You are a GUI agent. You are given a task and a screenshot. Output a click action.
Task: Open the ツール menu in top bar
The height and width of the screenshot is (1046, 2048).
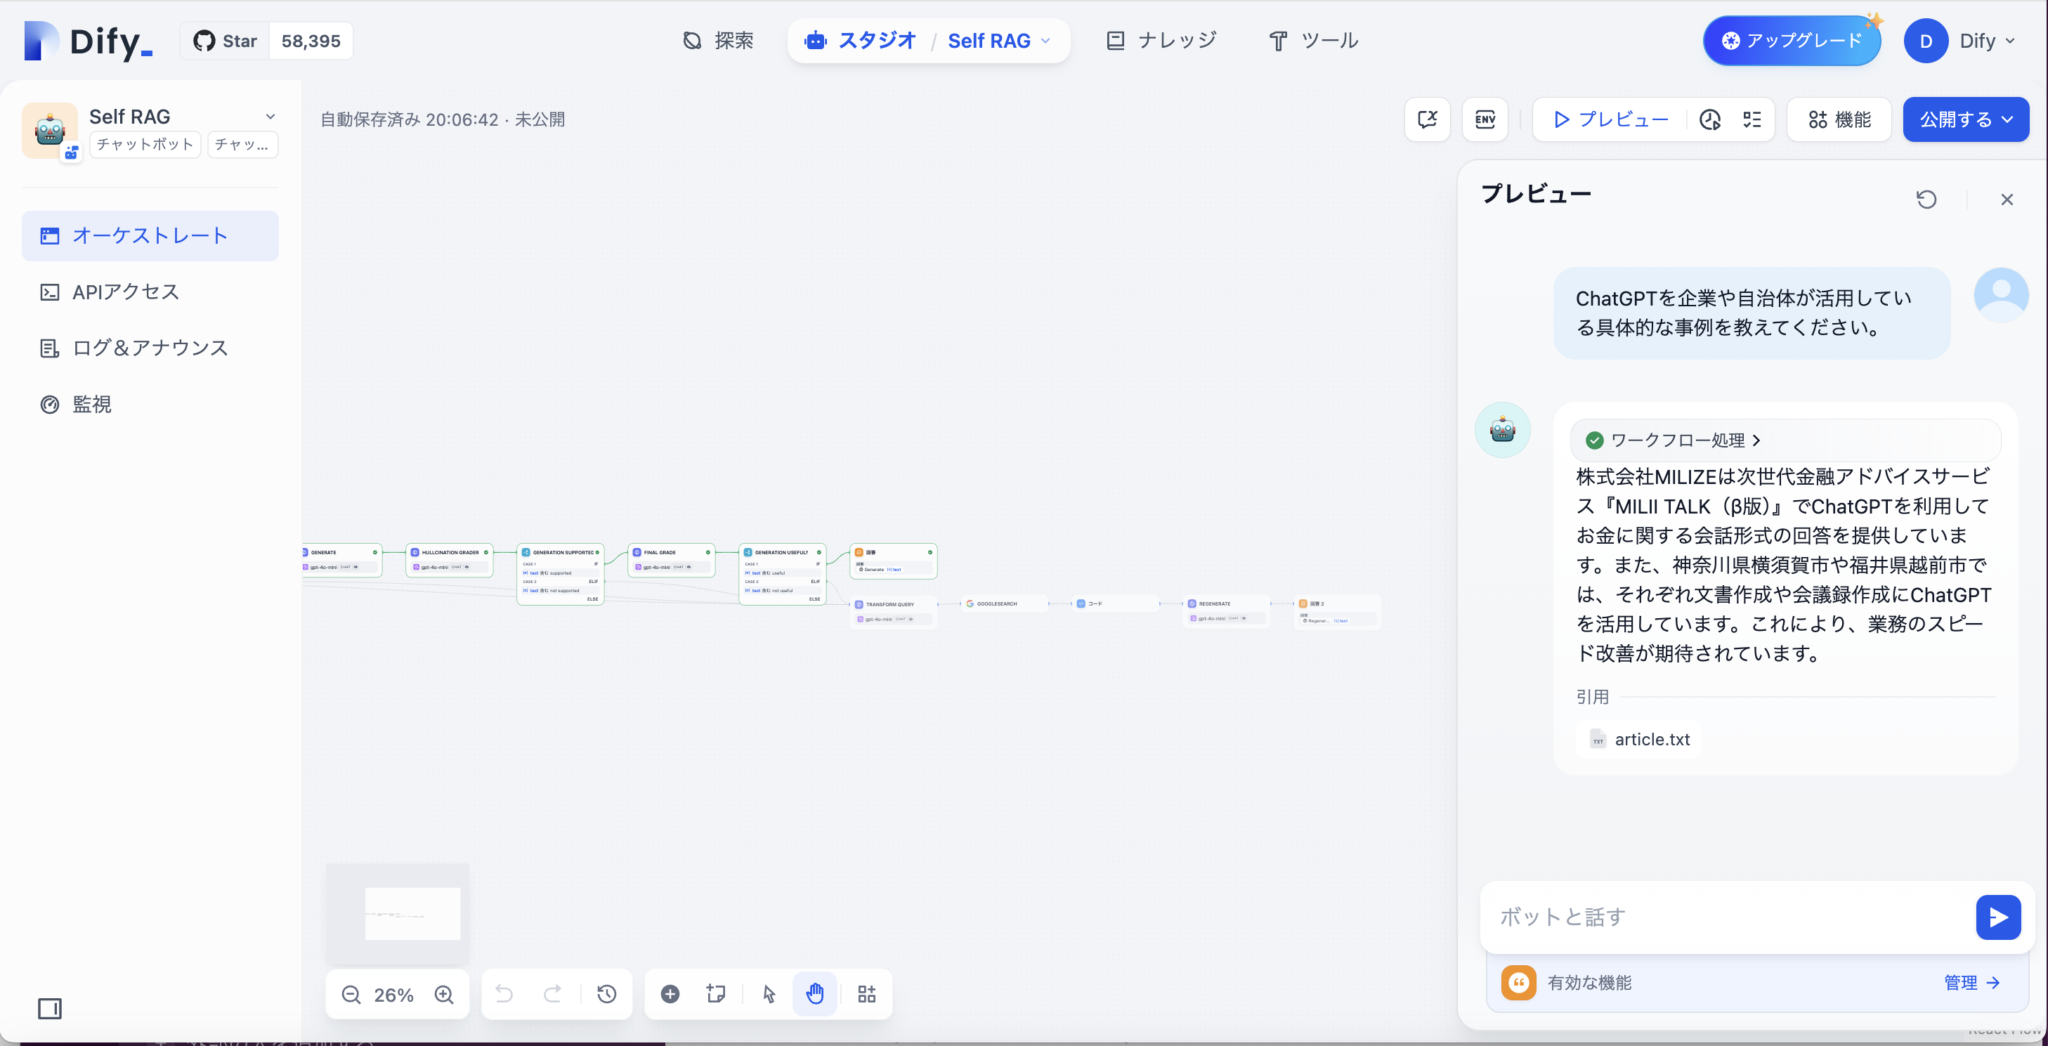click(1313, 40)
